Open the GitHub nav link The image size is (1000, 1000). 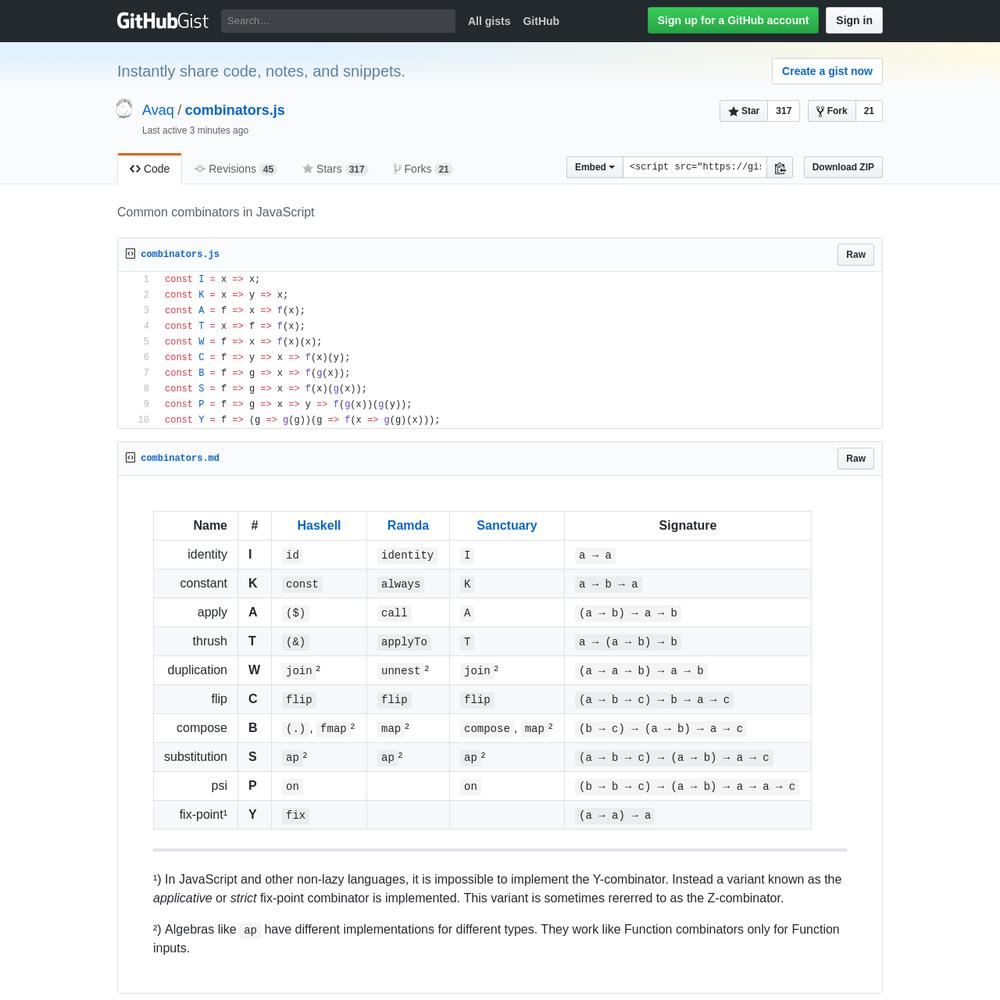(541, 21)
